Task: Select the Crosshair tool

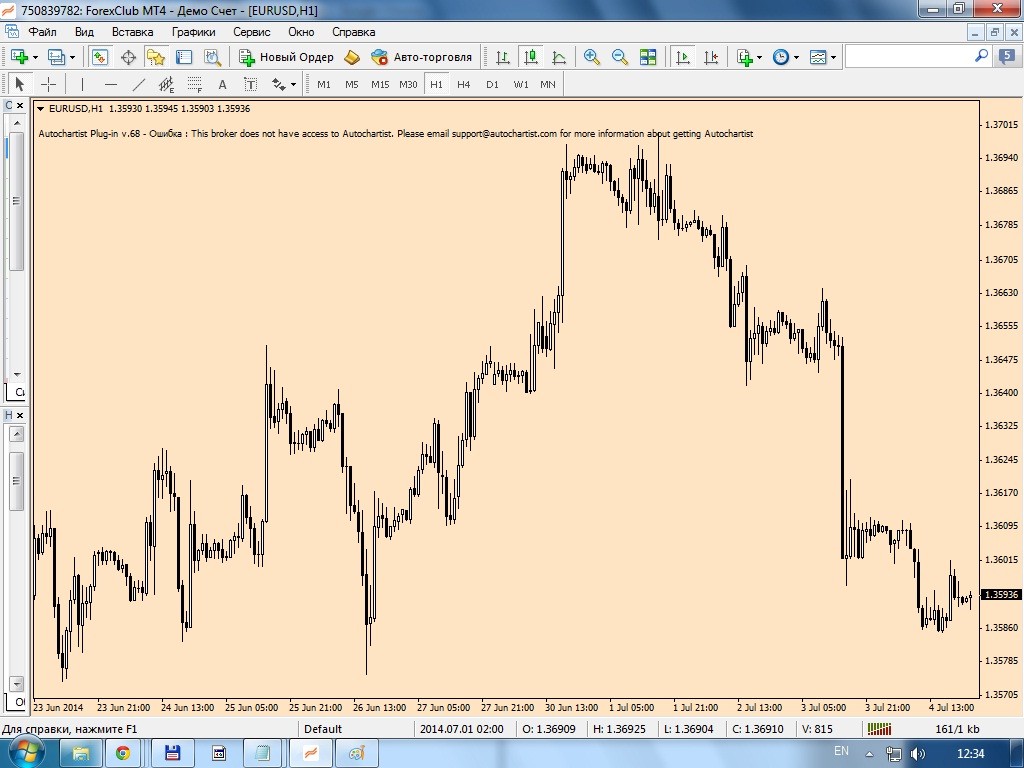Action: point(48,84)
